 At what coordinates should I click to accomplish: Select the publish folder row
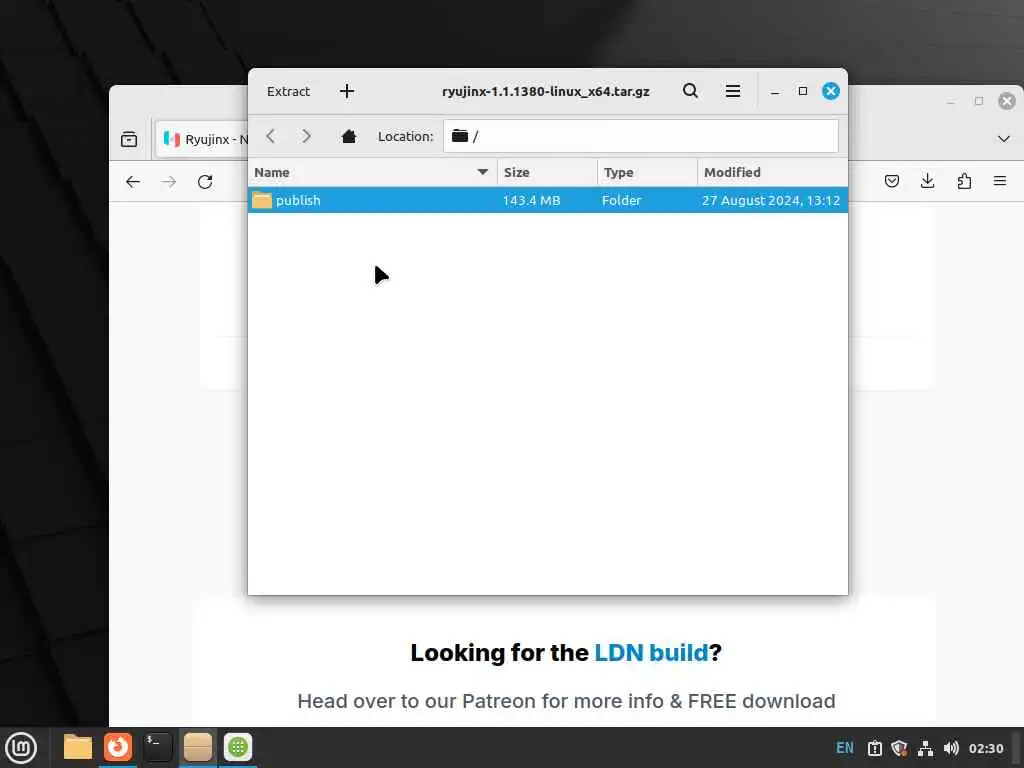click(548, 200)
